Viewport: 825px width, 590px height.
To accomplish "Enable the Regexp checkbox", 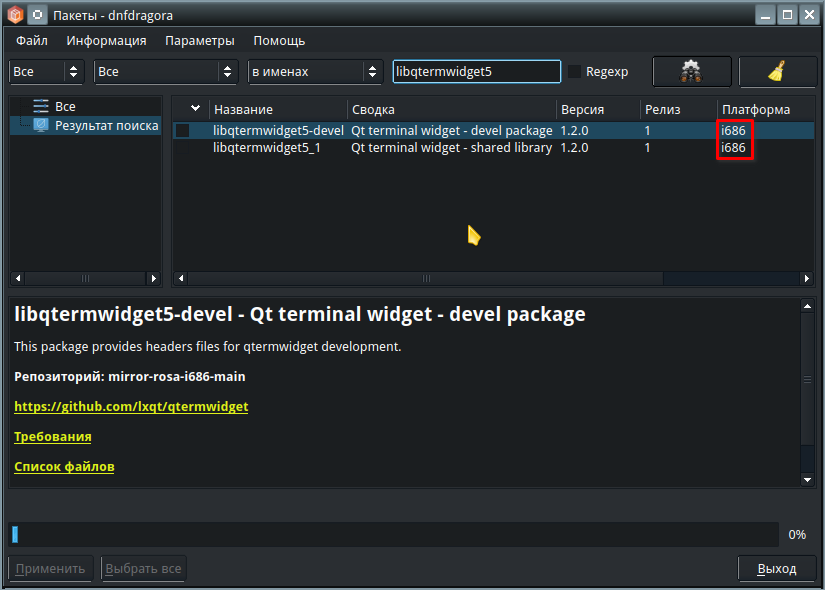I will [574, 72].
